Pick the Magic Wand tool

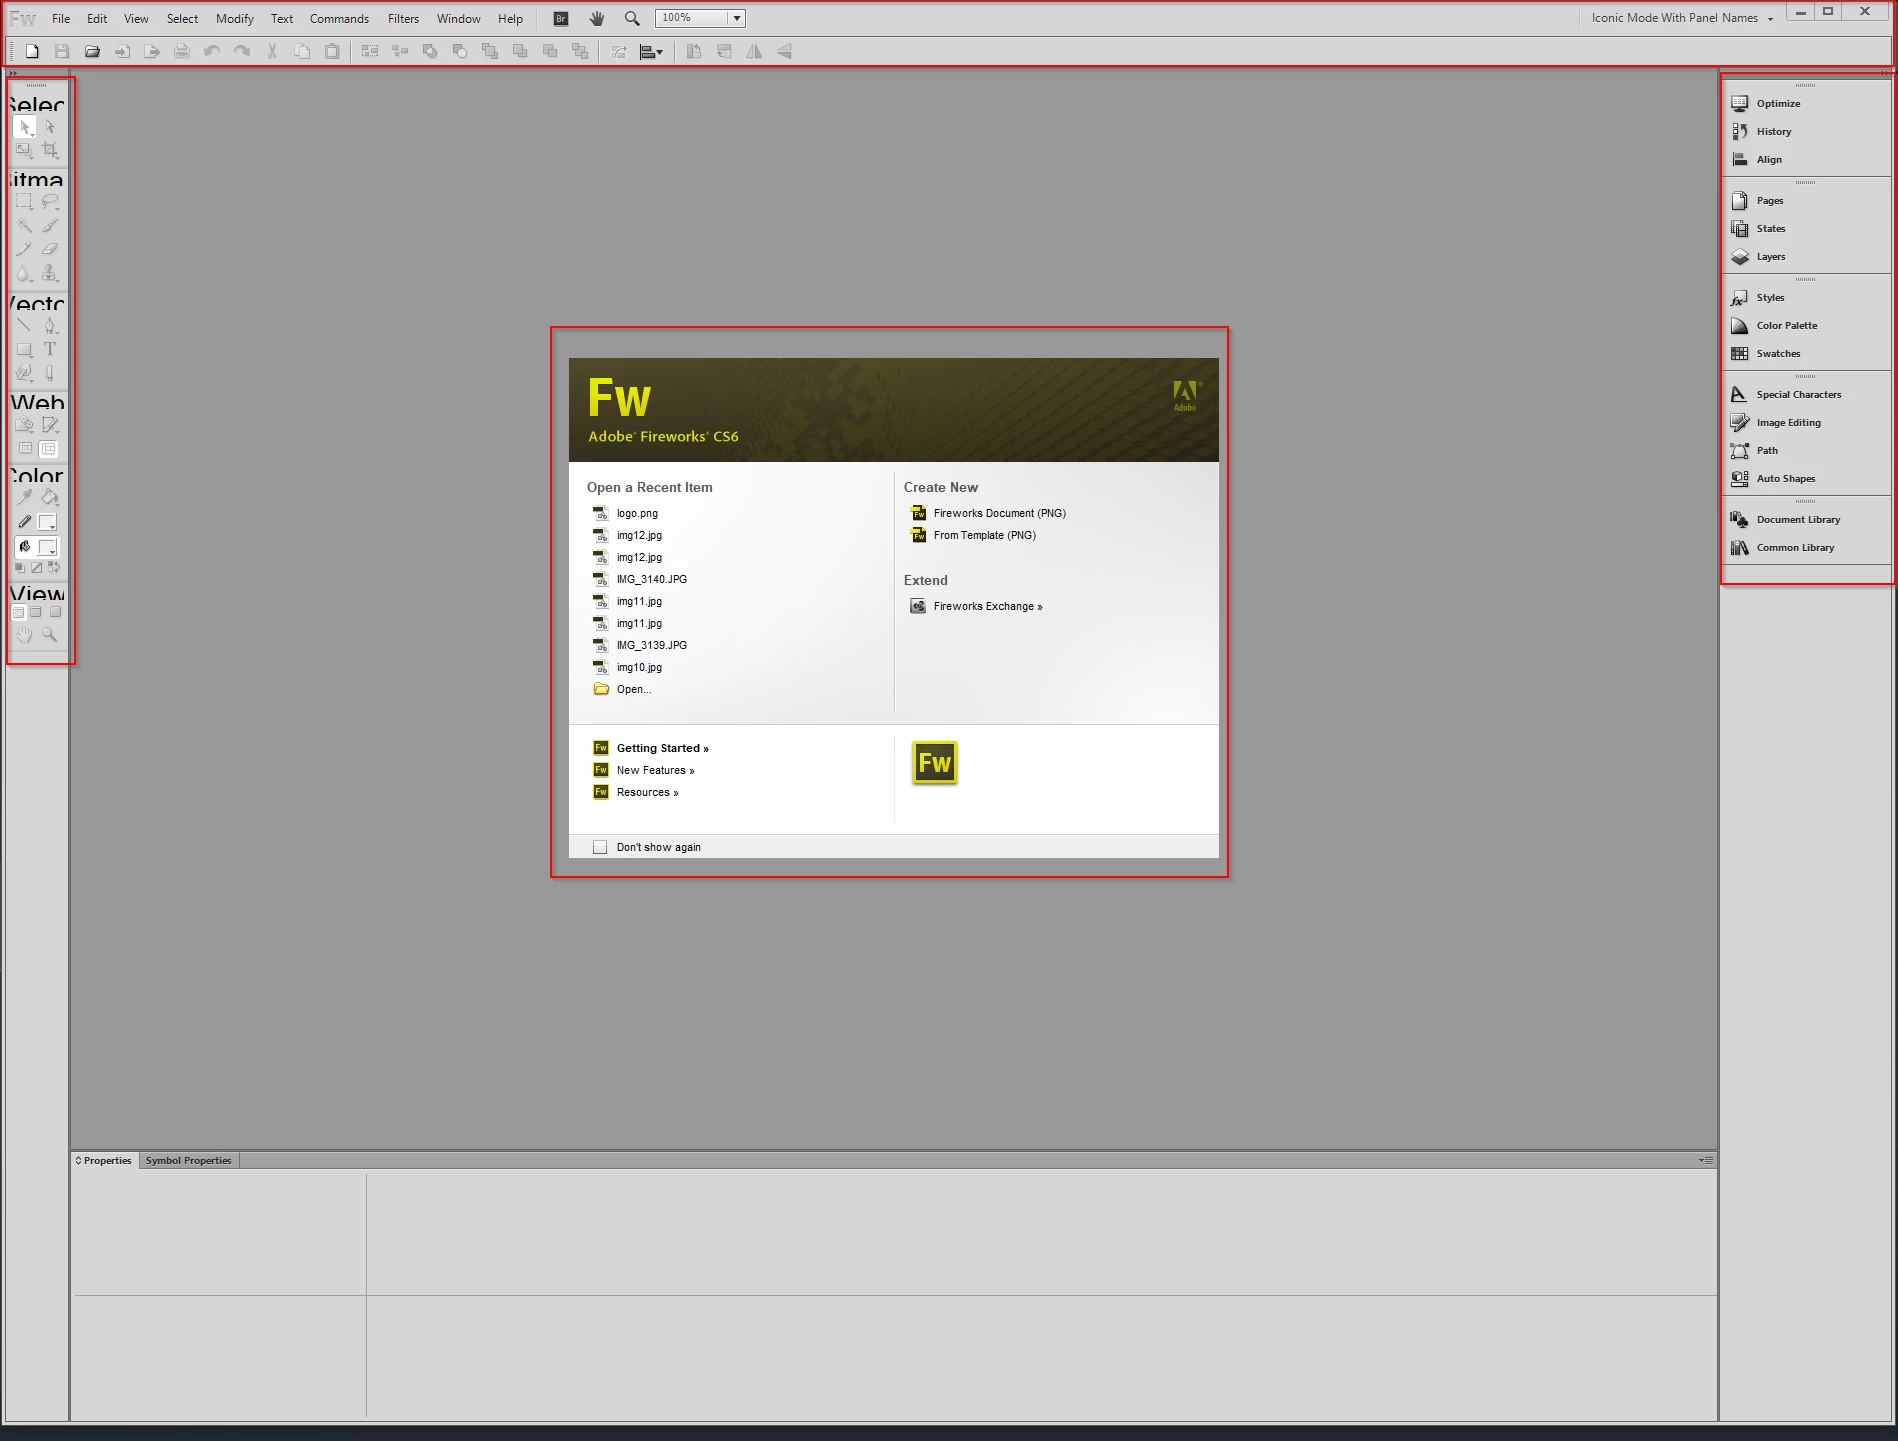[24, 226]
